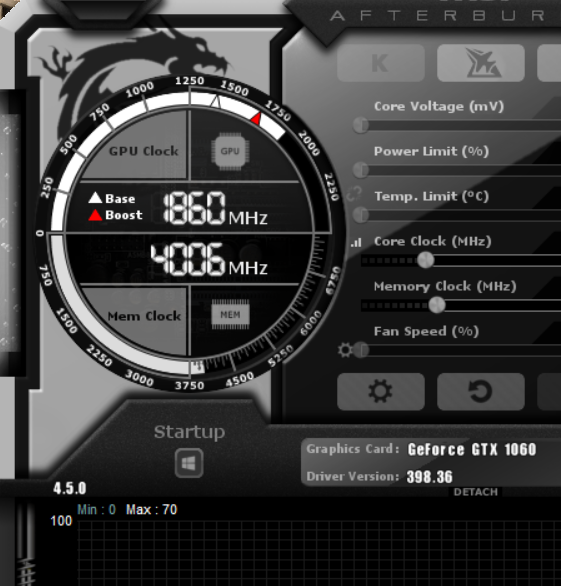Click the DETACH monitor button
Image resolution: width=561 pixels, height=586 pixels.
(475, 492)
